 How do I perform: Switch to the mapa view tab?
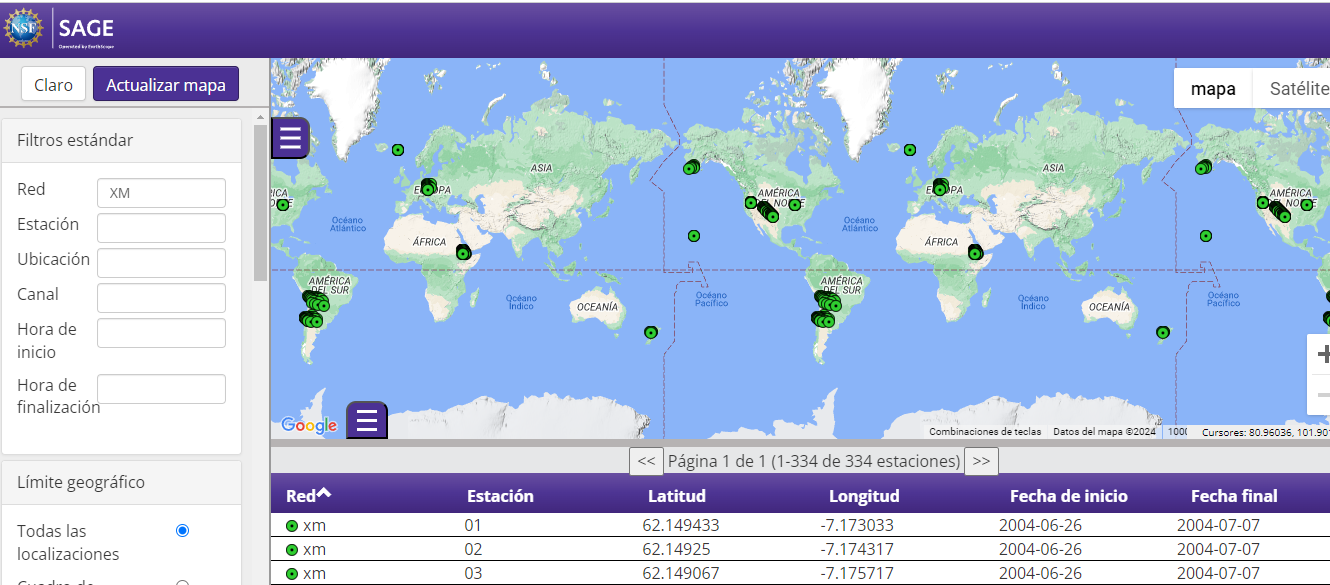pos(1212,89)
